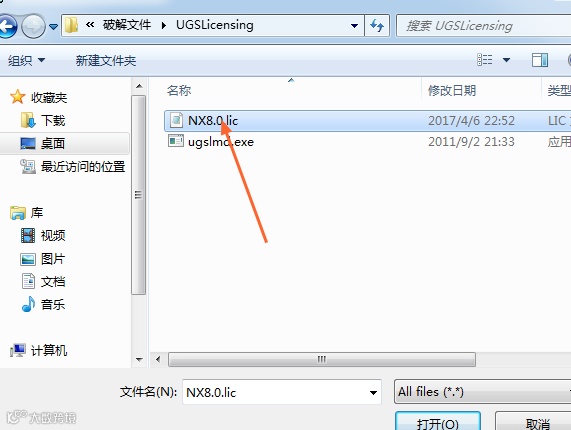The image size is (571, 430).
Task: Open Recent Places (最近访问的位置)
Action: tap(72, 167)
